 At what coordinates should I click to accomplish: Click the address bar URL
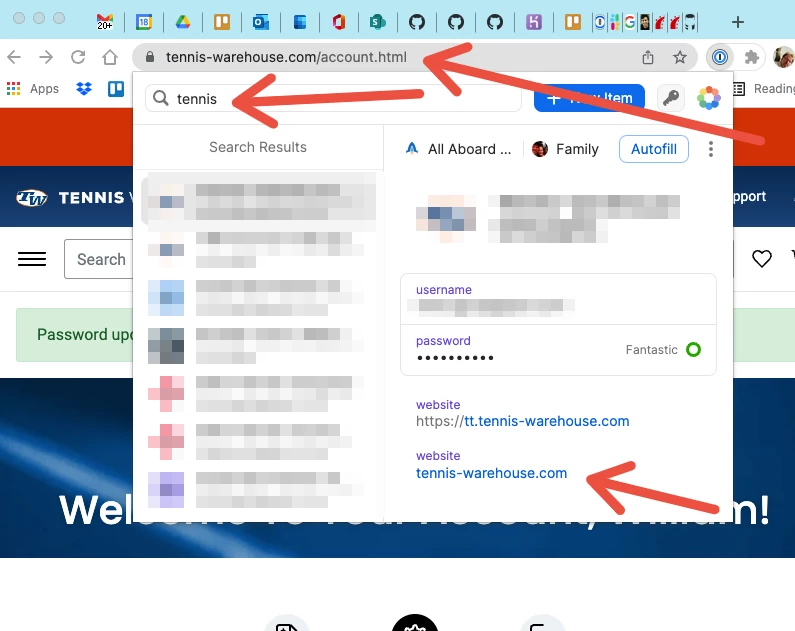click(286, 57)
